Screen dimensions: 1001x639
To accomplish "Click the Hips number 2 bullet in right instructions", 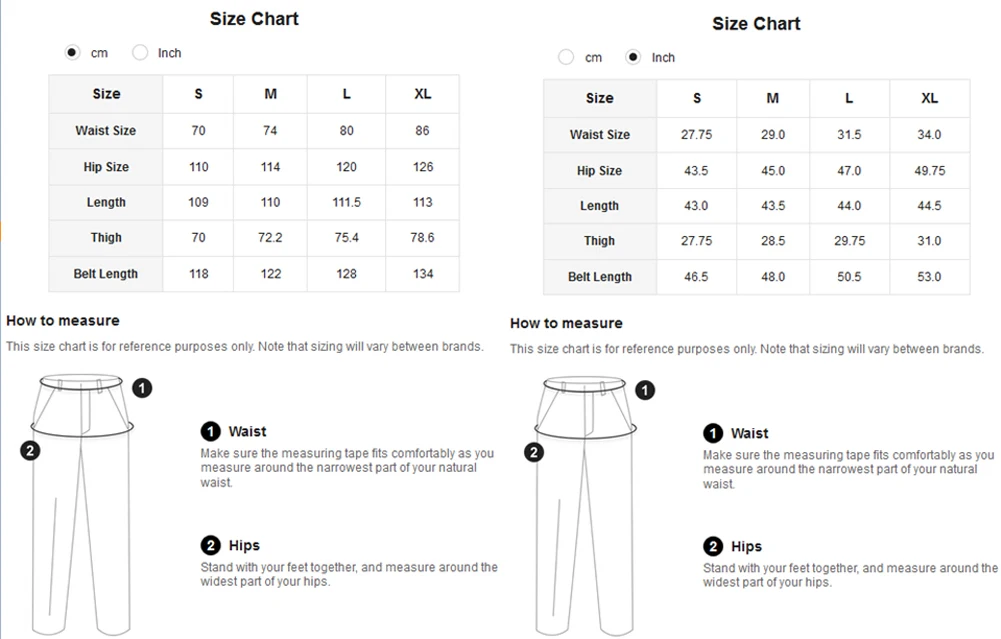I will (x=713, y=546).
